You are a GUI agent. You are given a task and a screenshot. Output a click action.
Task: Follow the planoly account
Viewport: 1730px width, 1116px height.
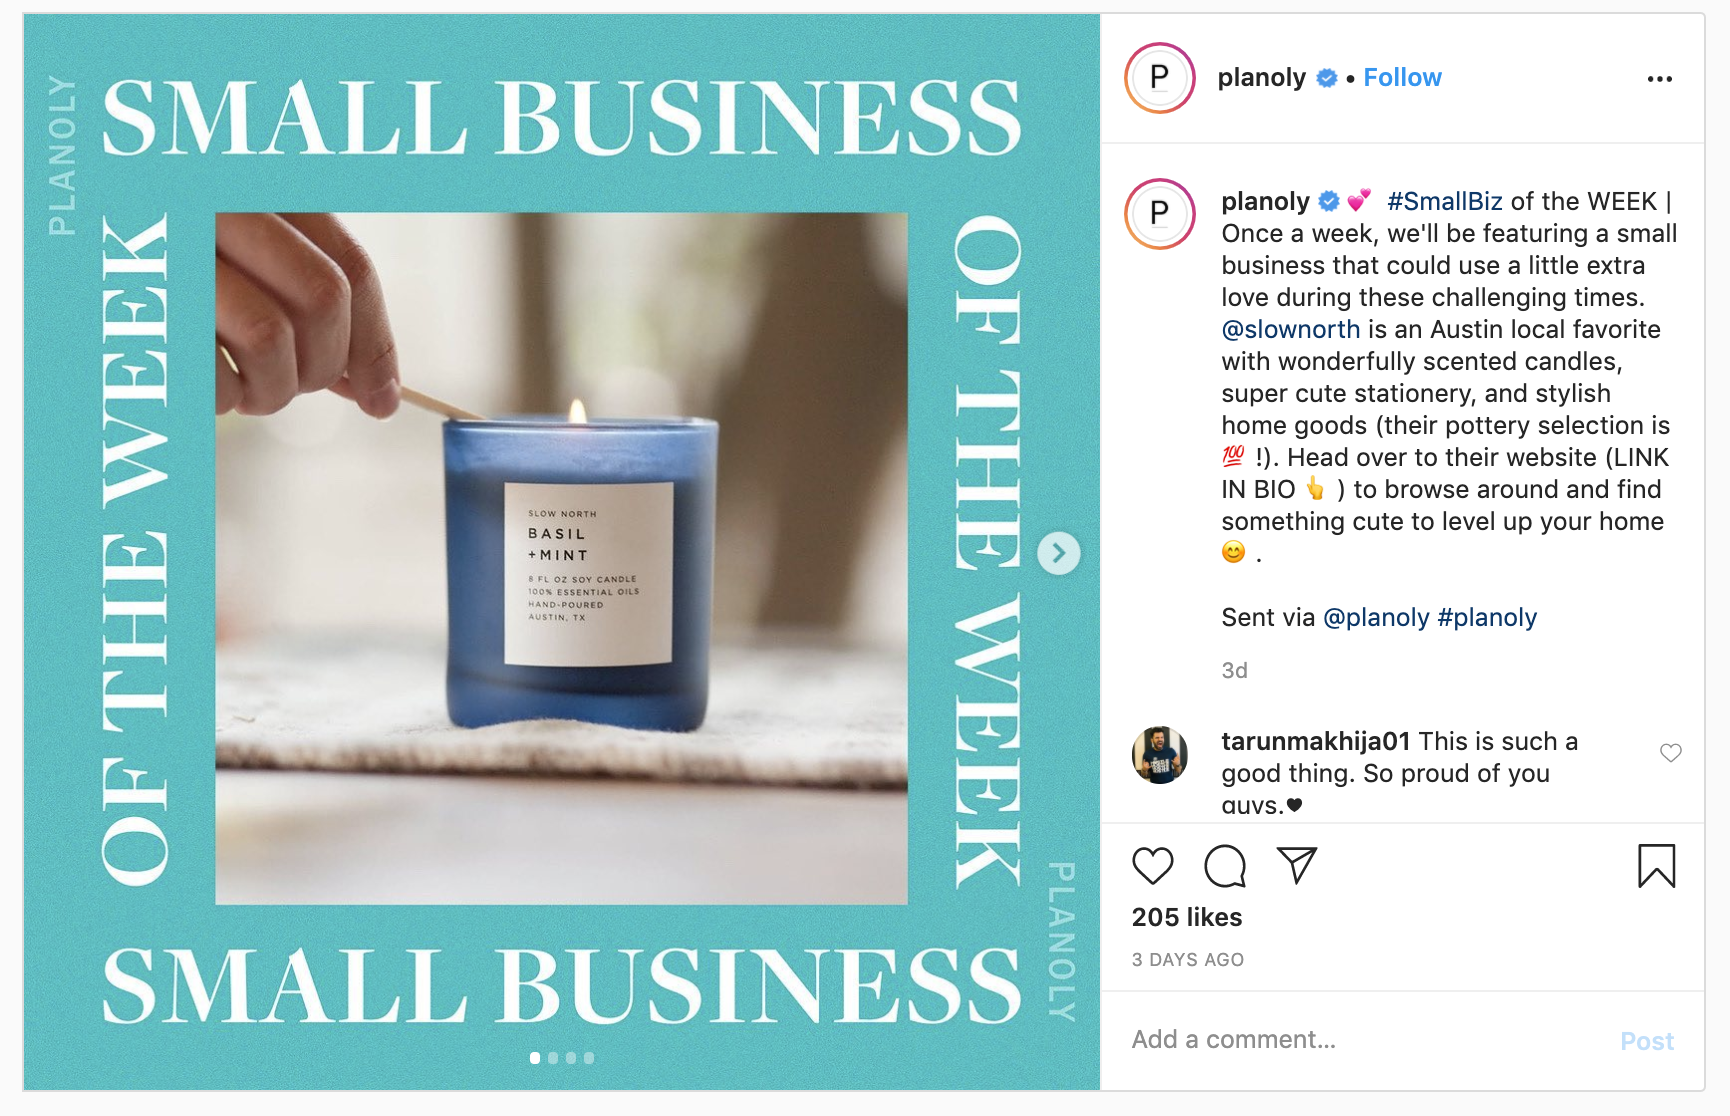coord(1402,78)
